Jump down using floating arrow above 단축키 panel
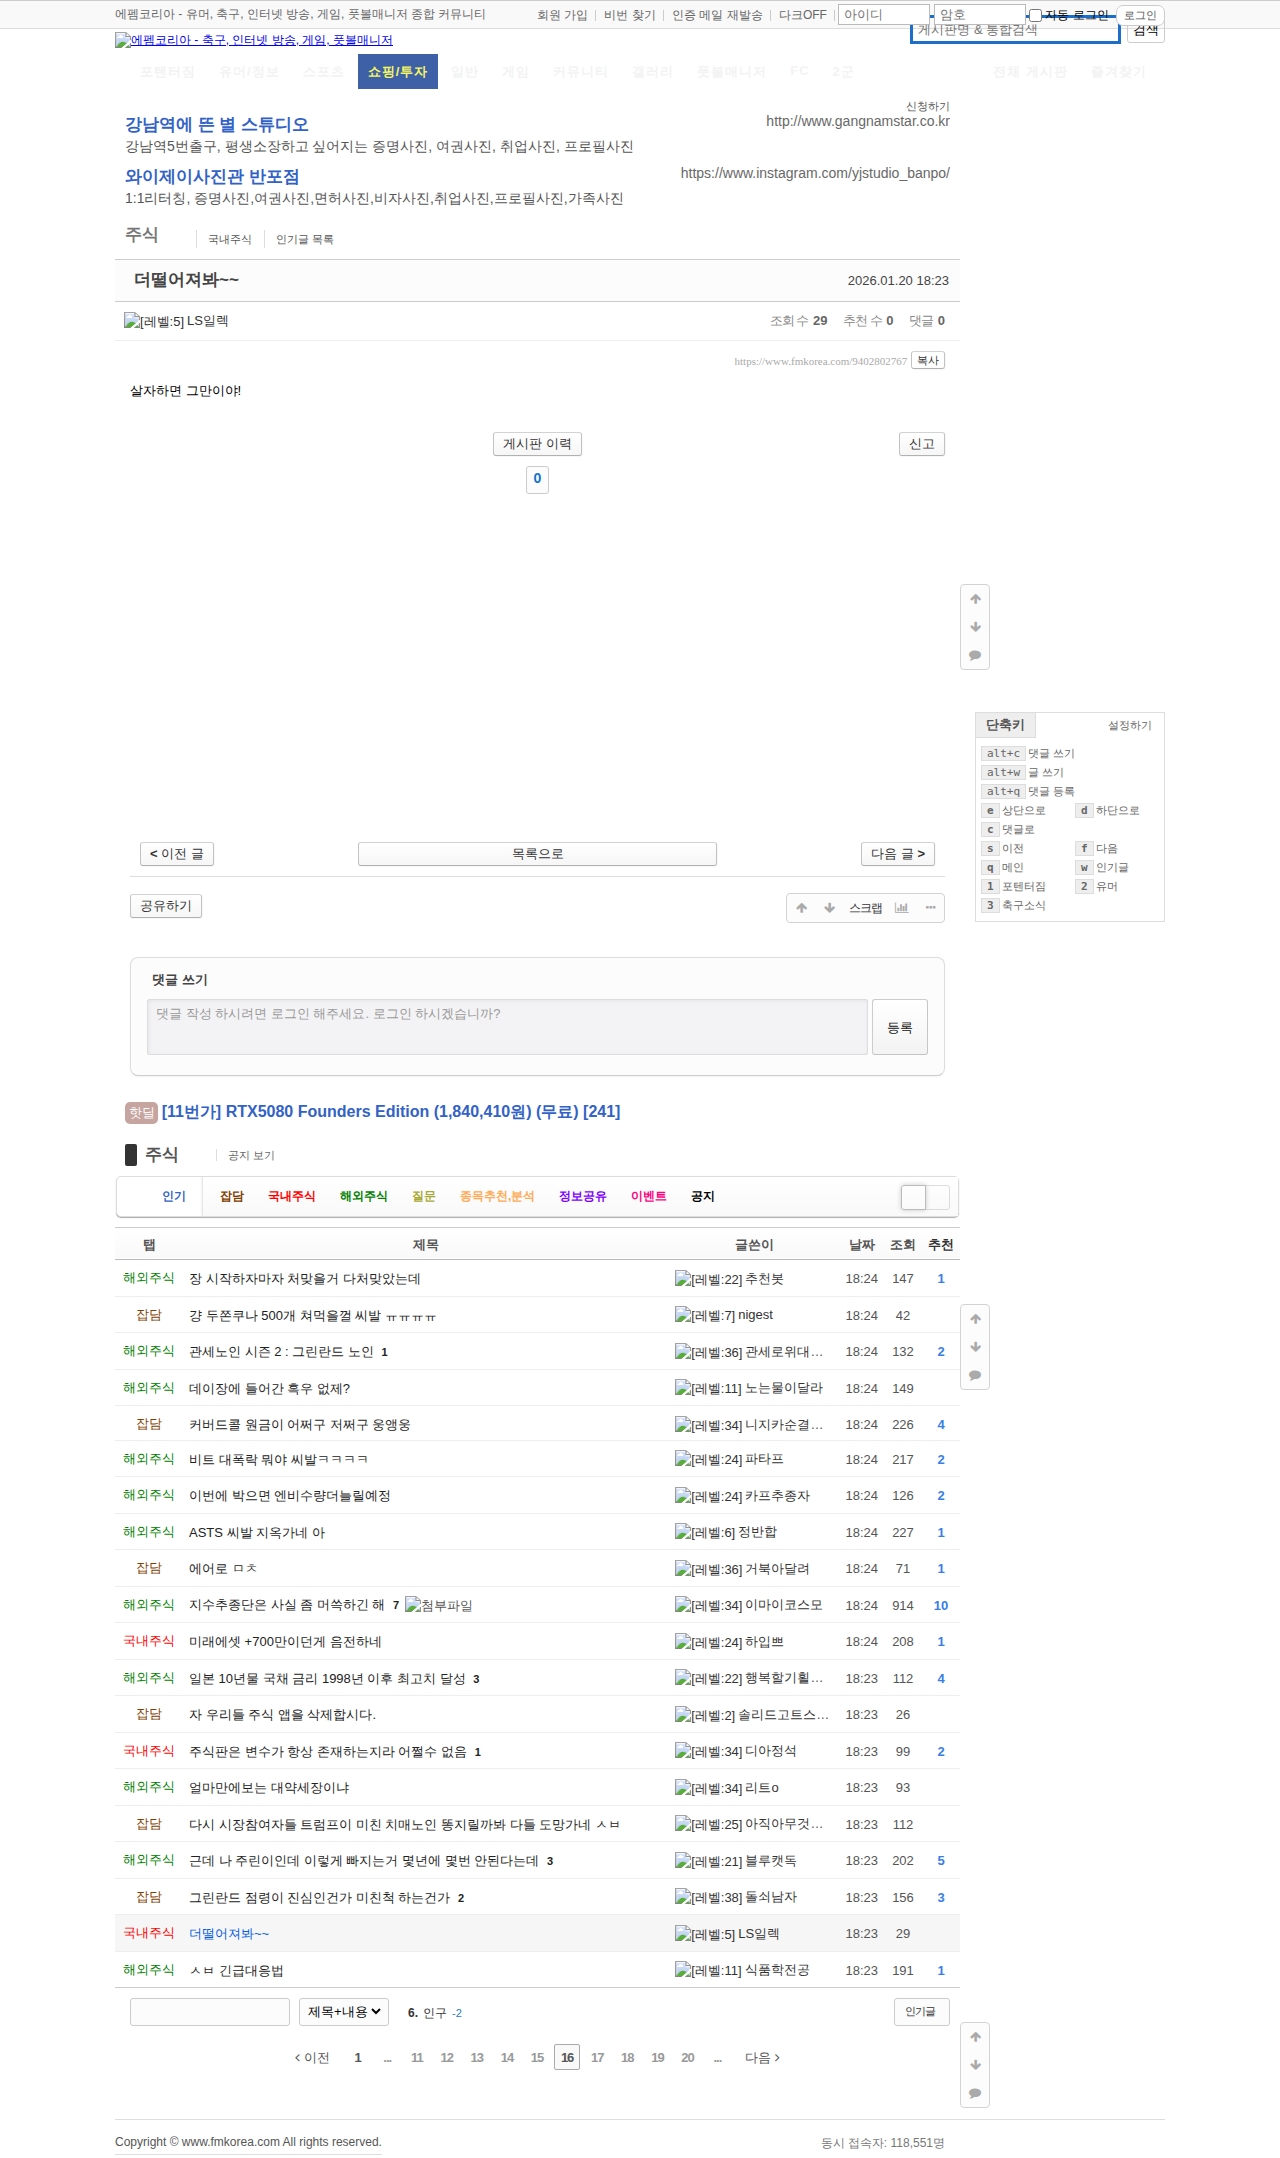Screen dimensions: 1280x2158 [x=975, y=627]
